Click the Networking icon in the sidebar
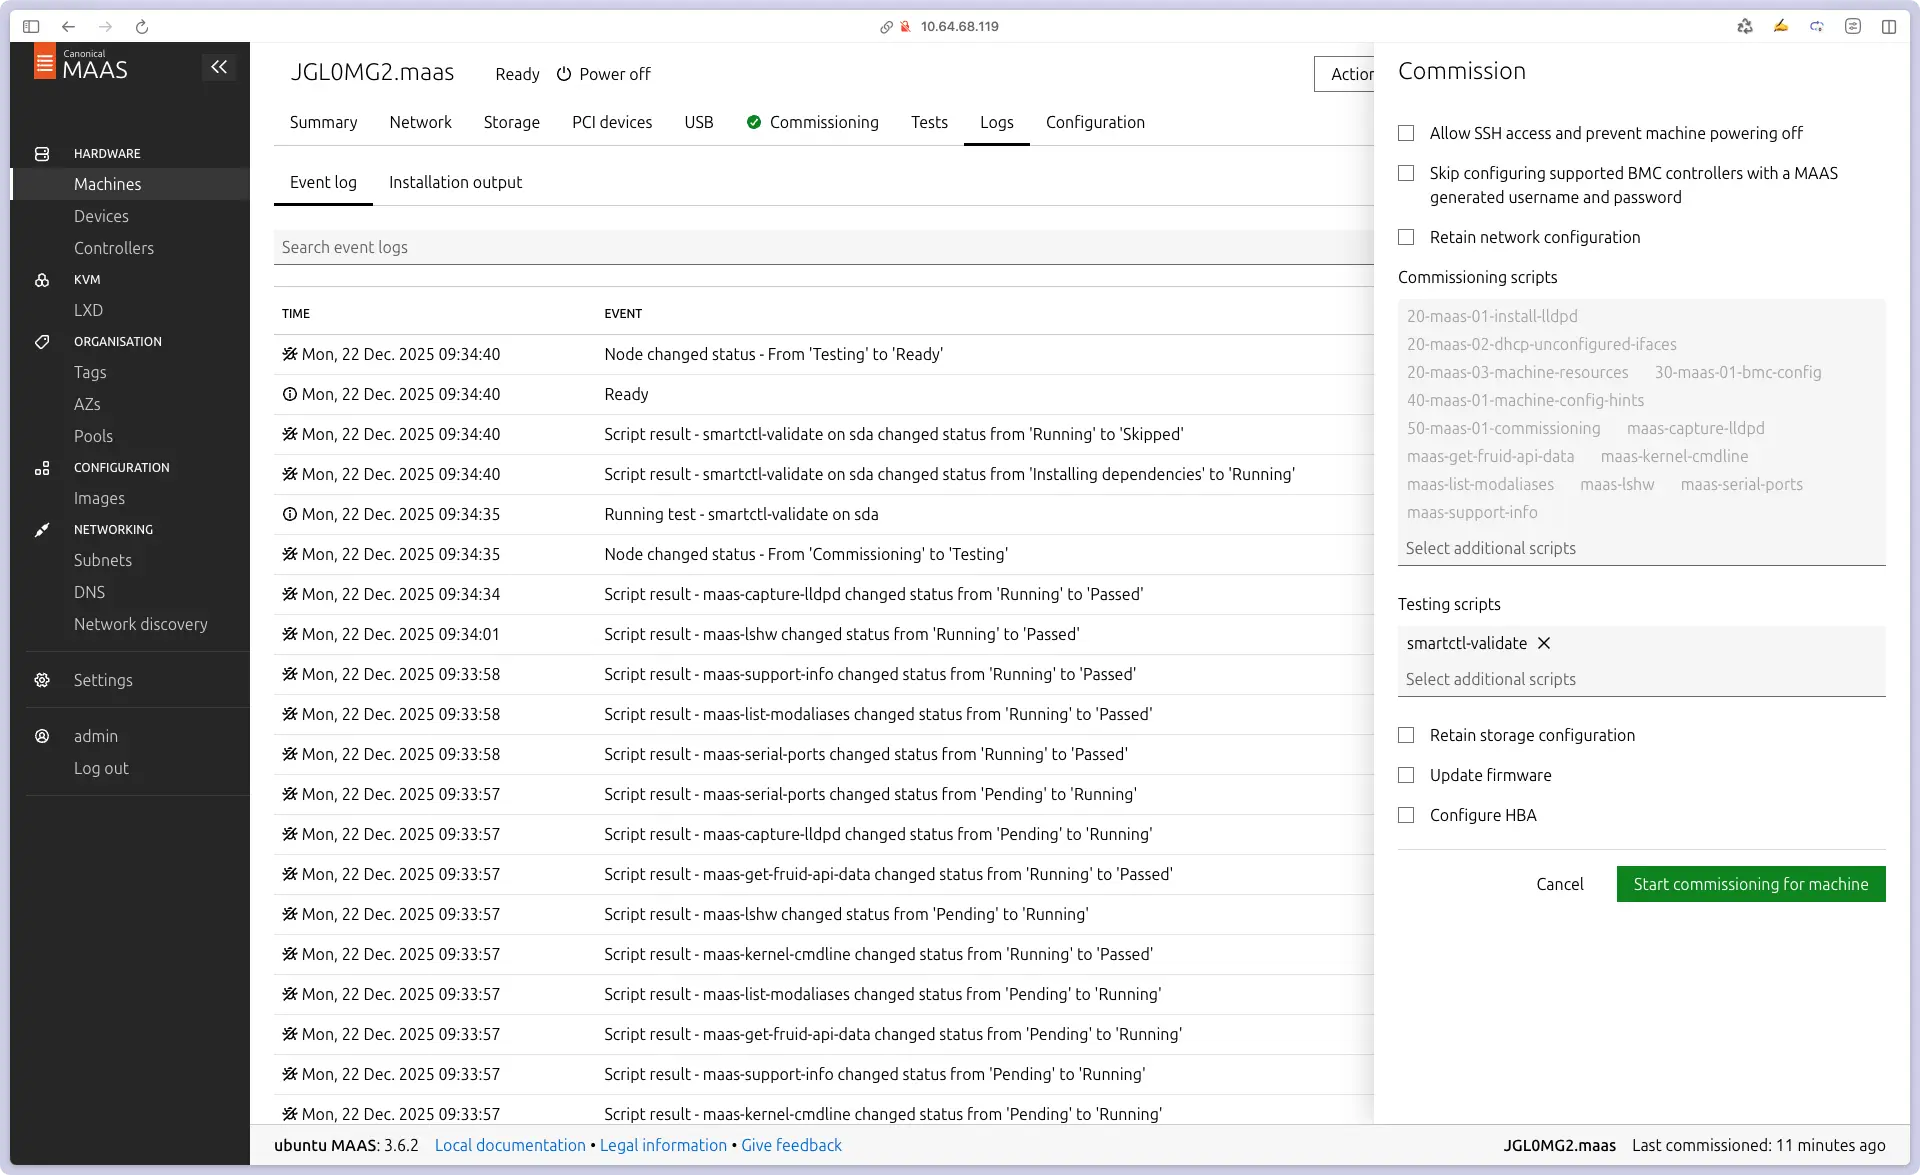The width and height of the screenshot is (1920, 1175). pos(42,530)
